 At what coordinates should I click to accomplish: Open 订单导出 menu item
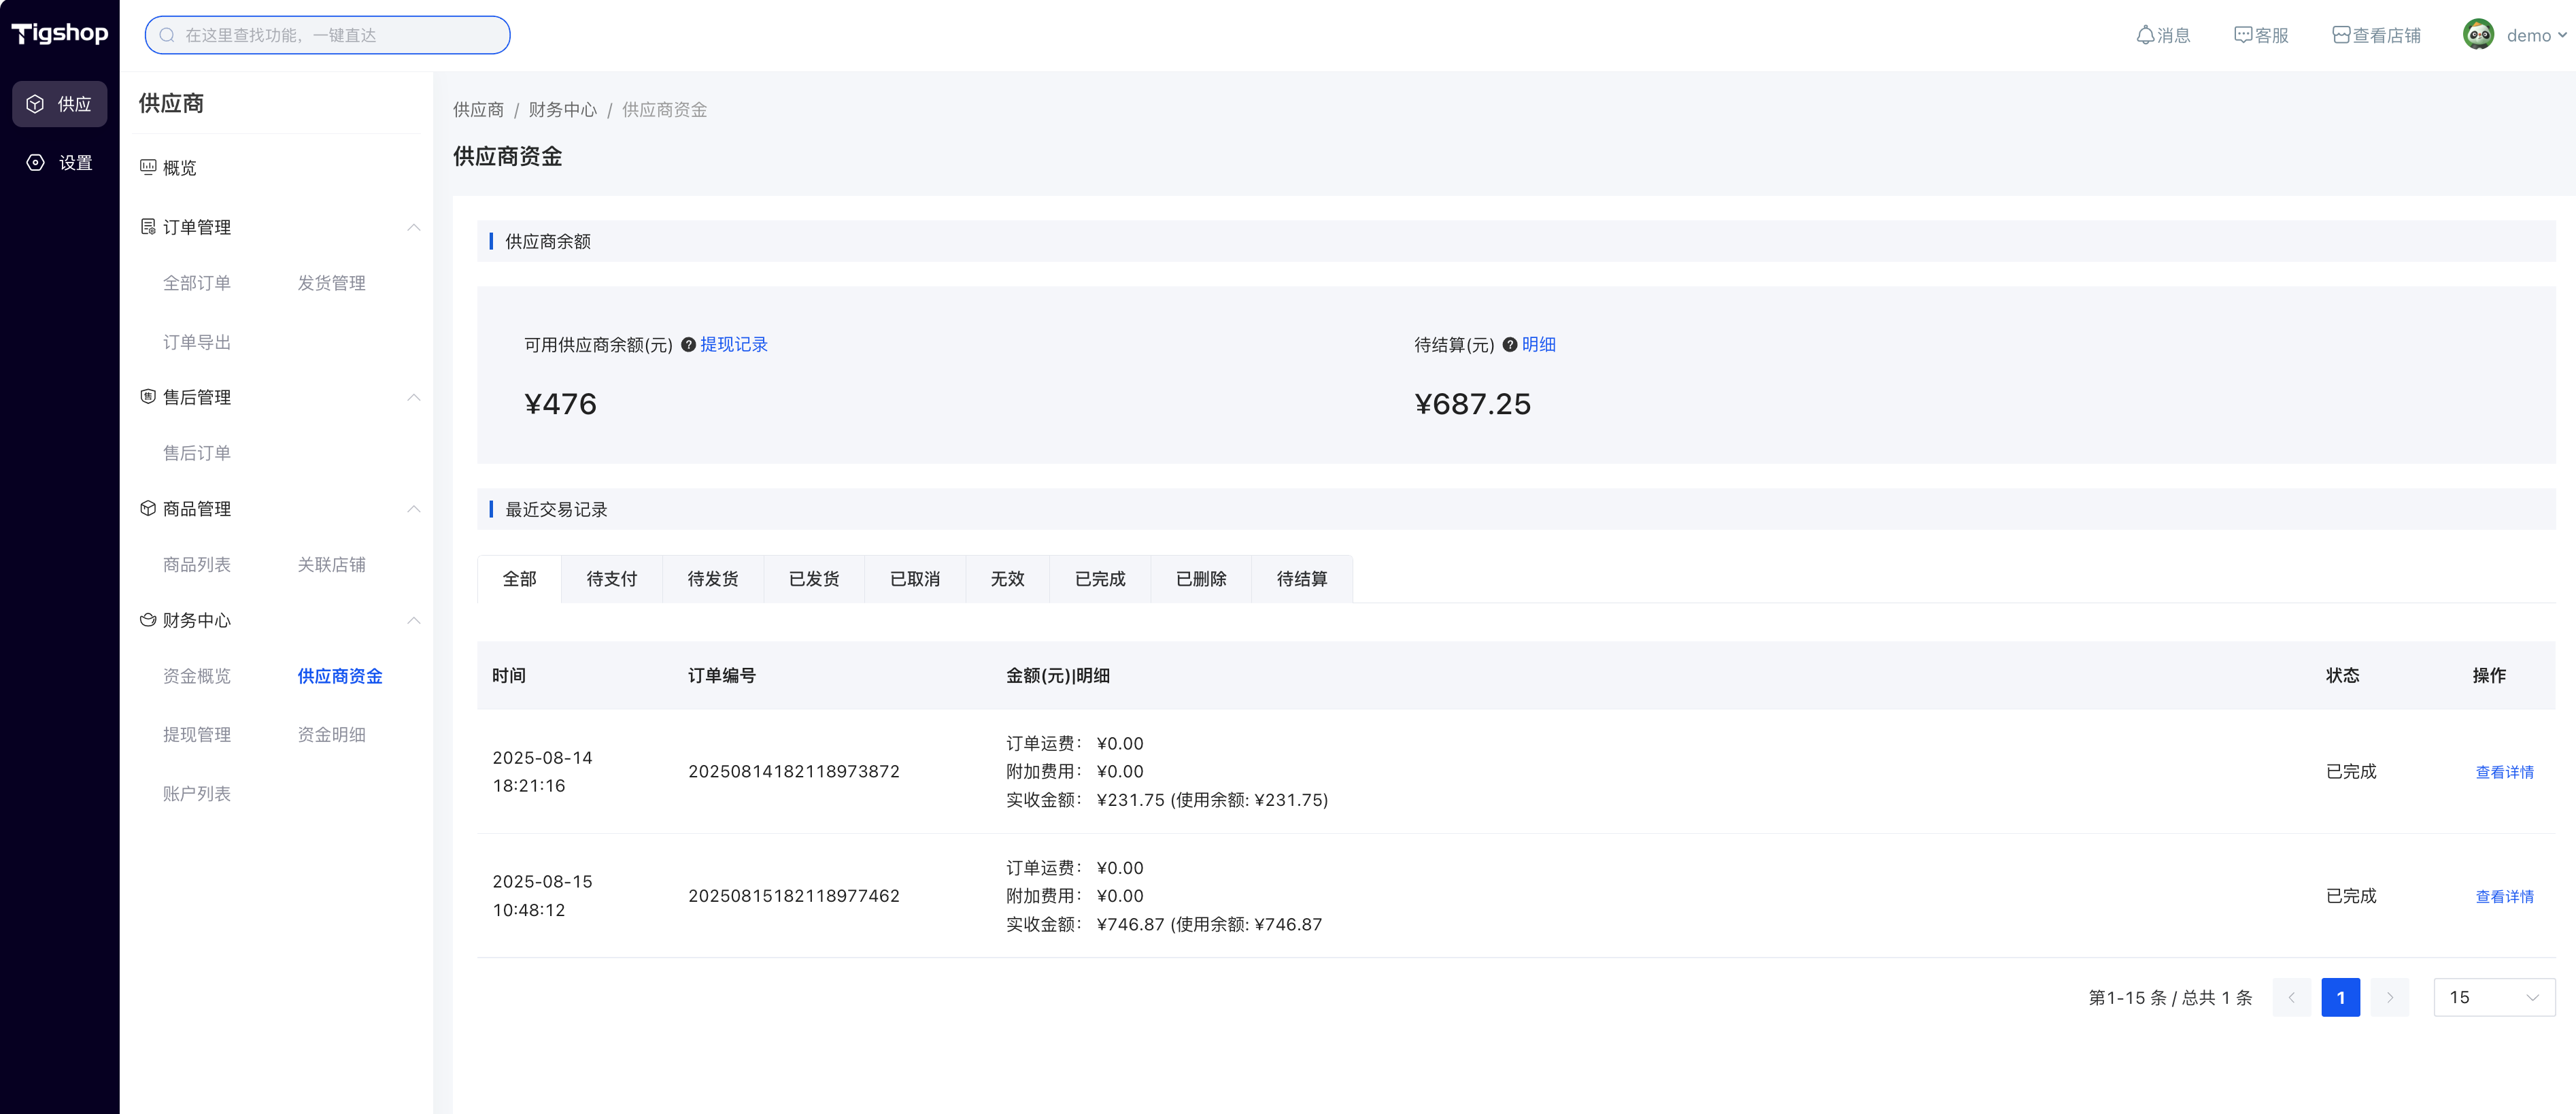click(197, 342)
